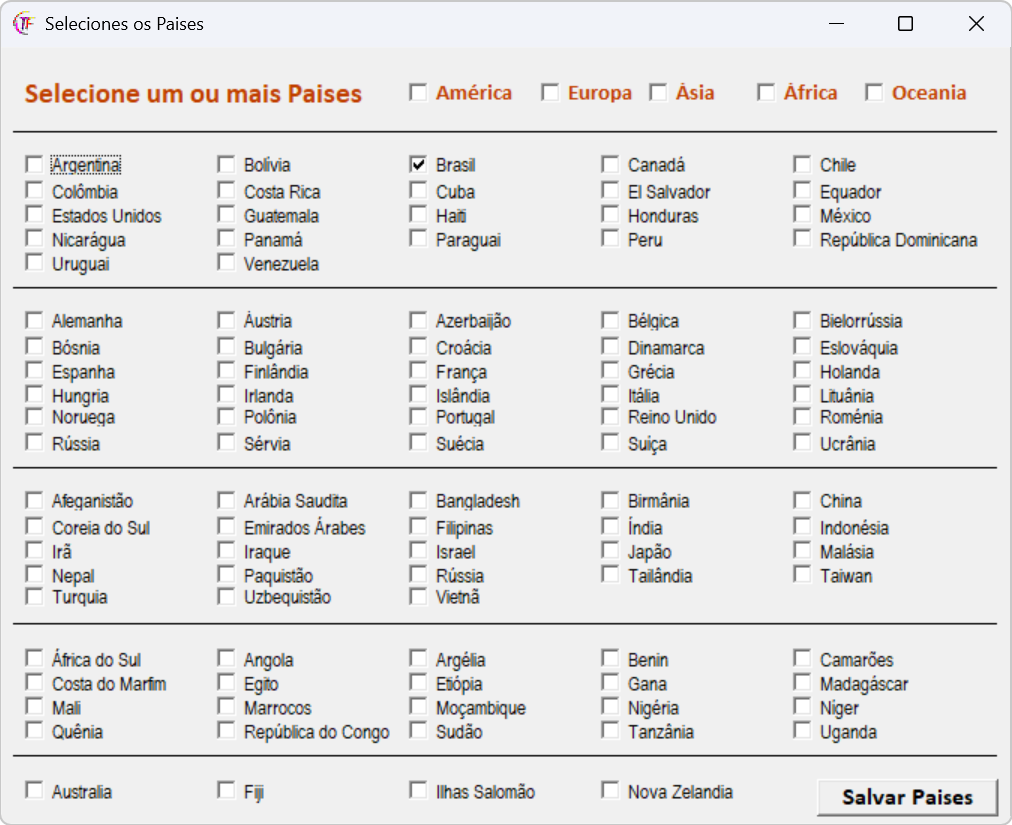Maximize the Seleciones os Paises window
The image size is (1012, 825).
pyautogui.click(x=906, y=24)
